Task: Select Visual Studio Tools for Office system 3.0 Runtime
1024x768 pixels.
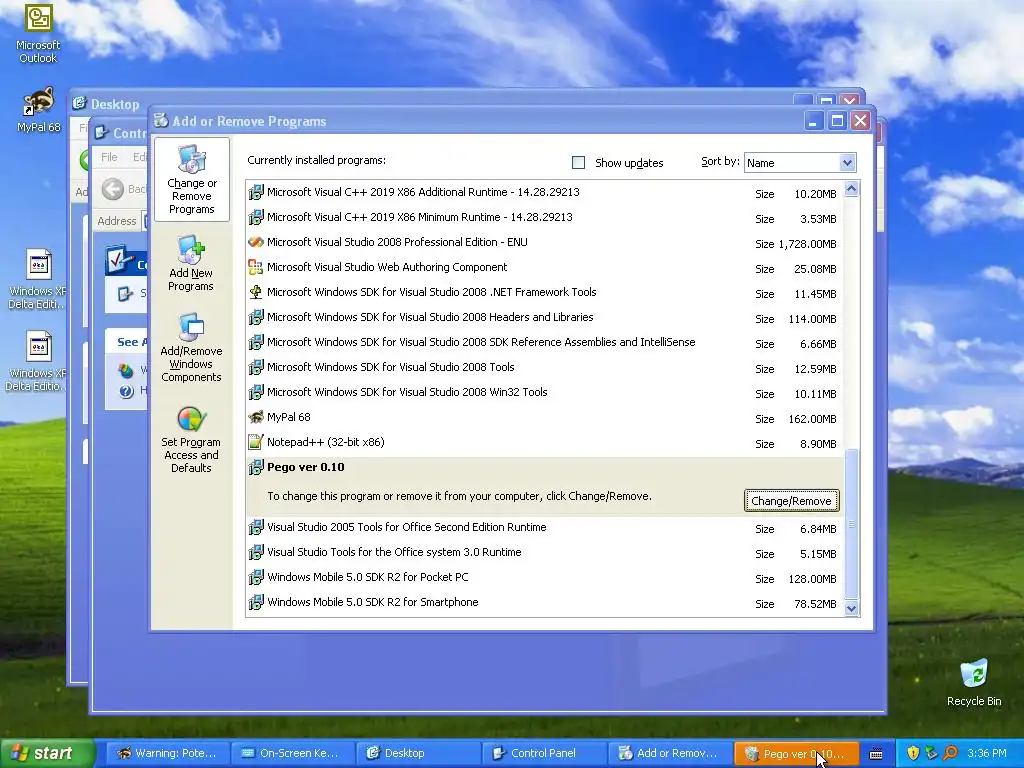Action: pos(545,552)
